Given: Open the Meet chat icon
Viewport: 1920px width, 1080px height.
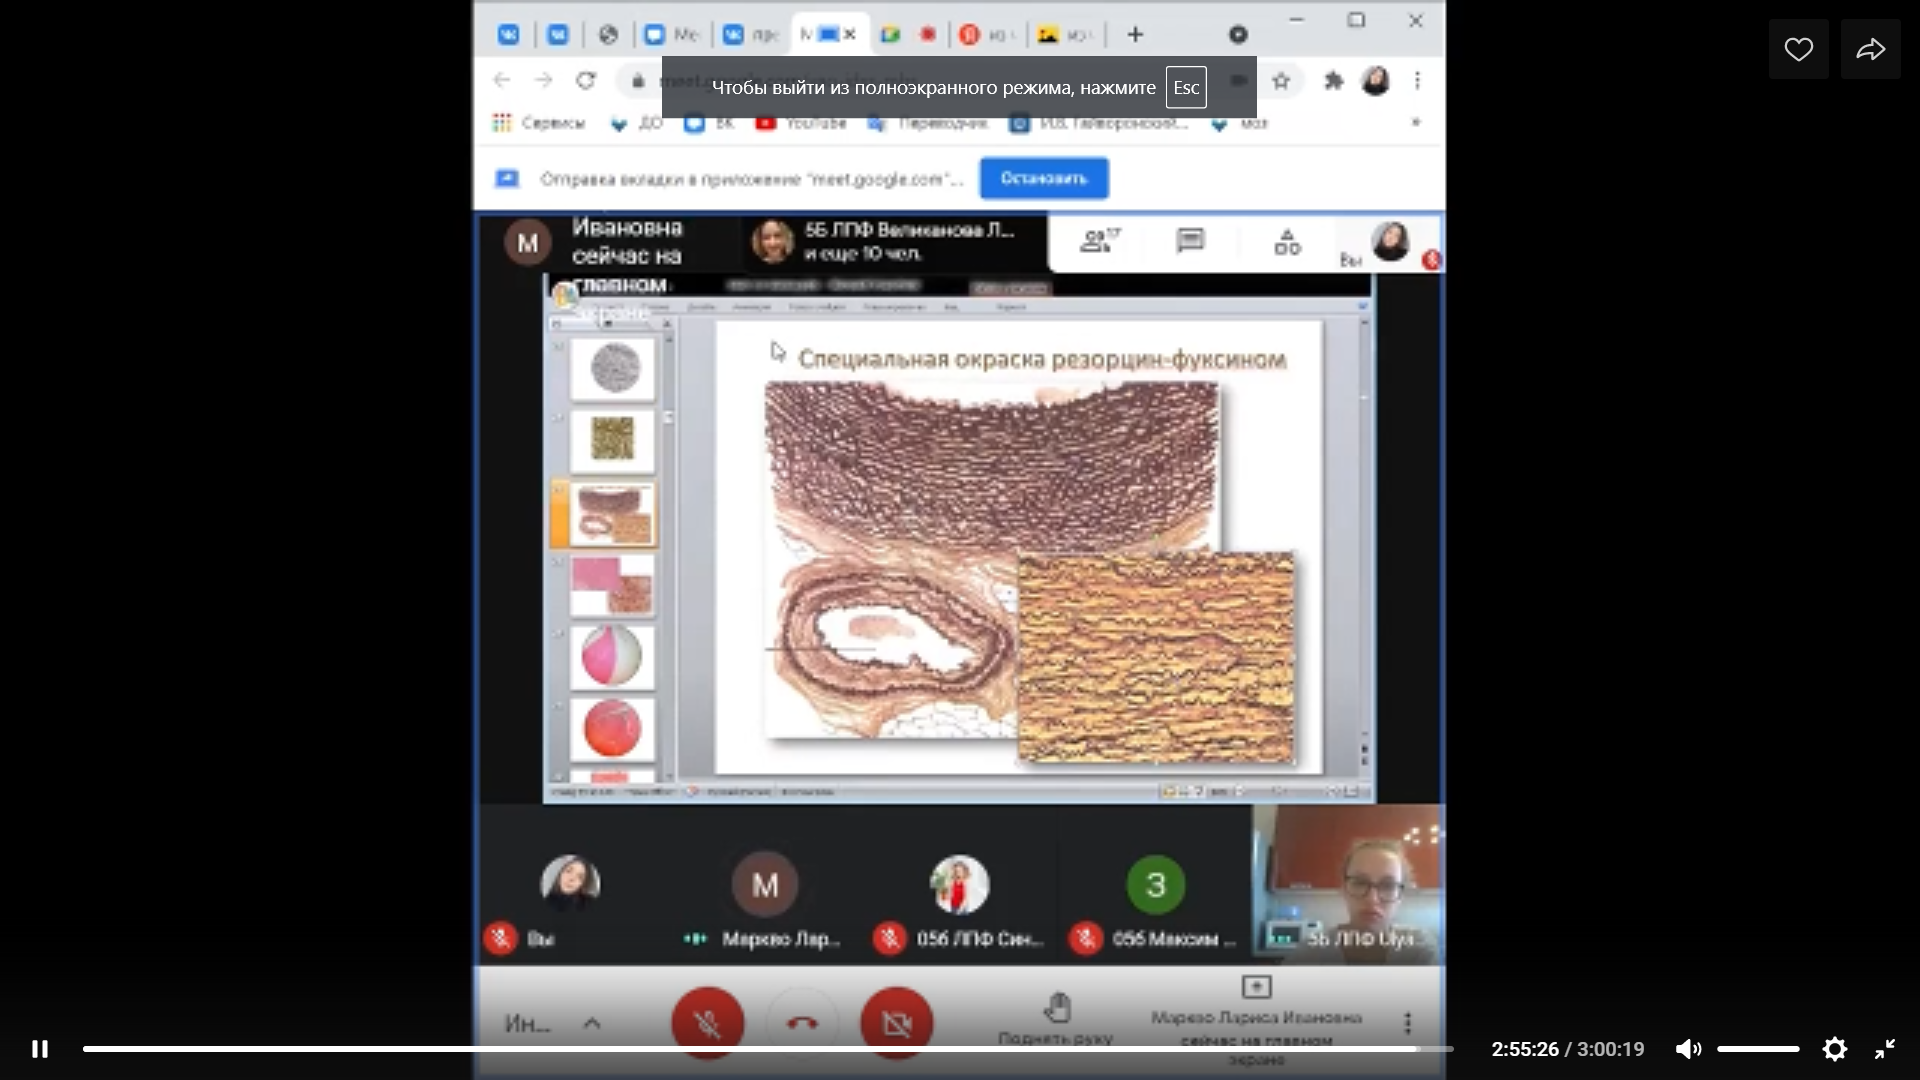Looking at the screenshot, I should 1190,241.
